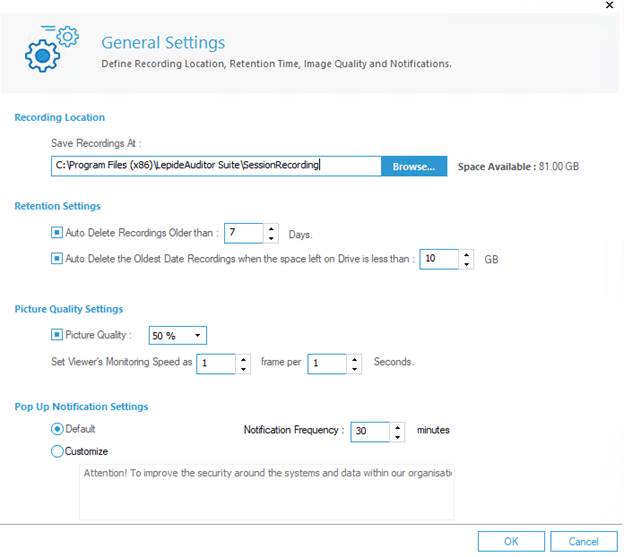Screen dimensions: 624x557
Task: Toggle the Picture Quality checkbox
Action: tap(57, 335)
